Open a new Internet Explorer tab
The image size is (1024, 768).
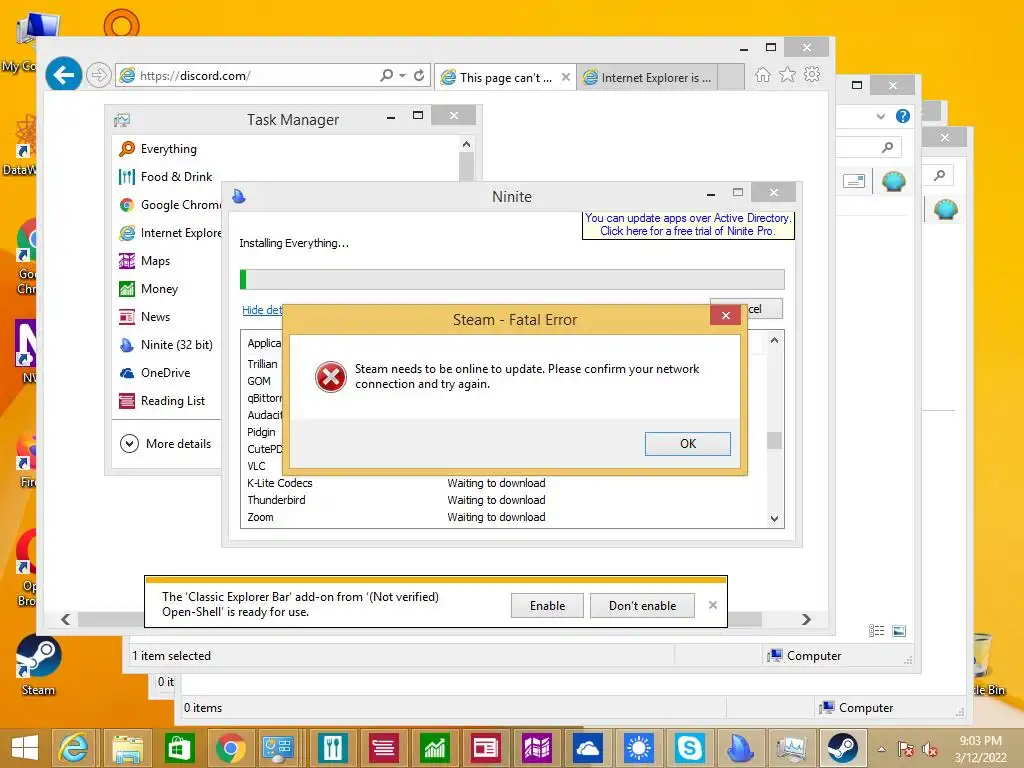pyautogui.click(x=731, y=77)
